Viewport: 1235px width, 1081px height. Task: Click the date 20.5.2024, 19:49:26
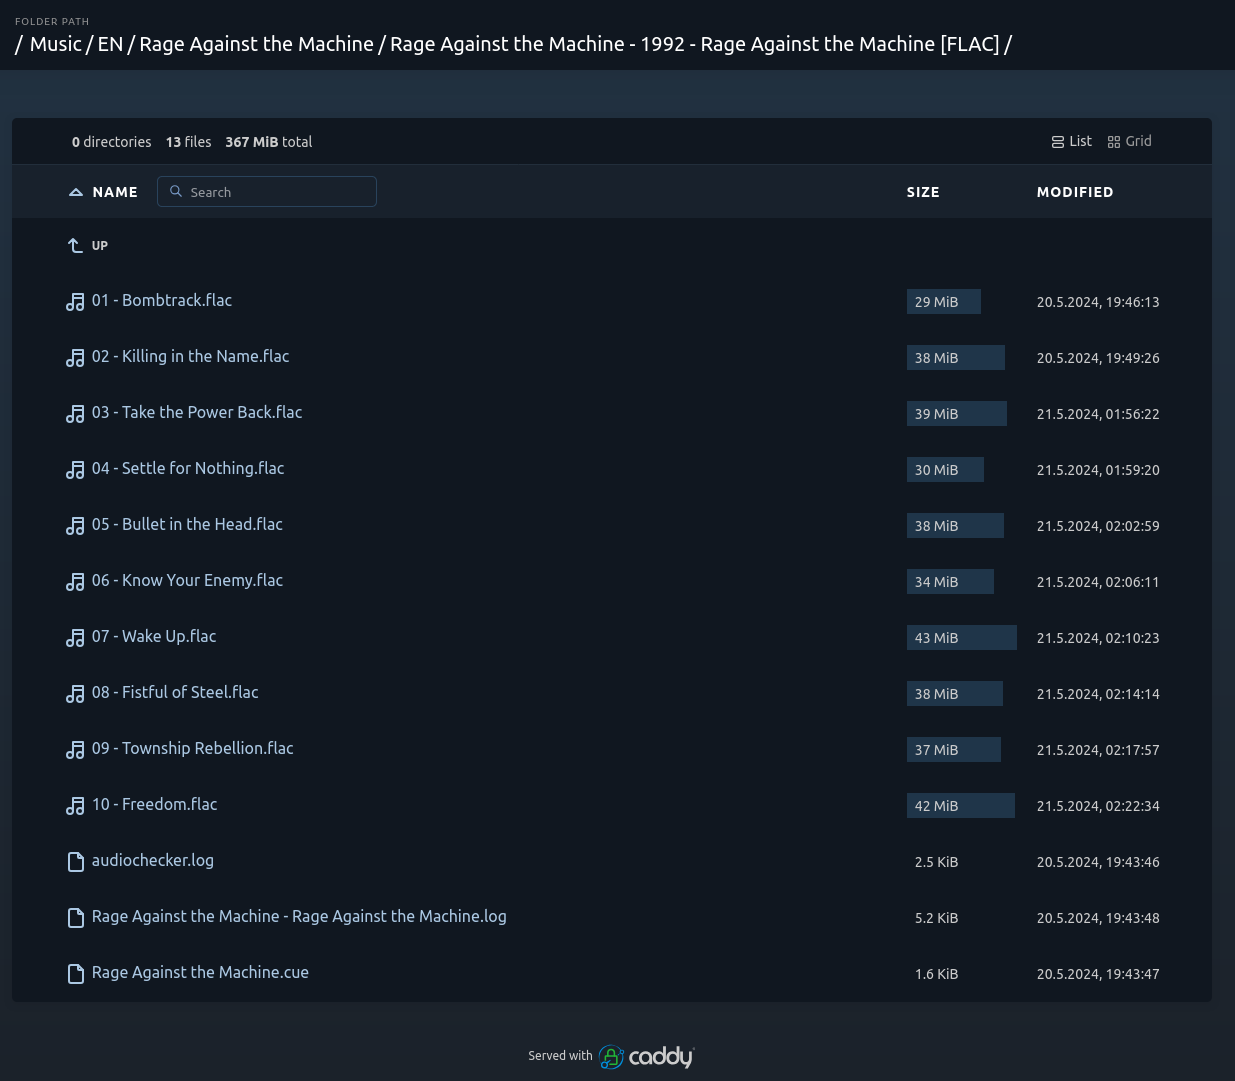pos(1098,358)
